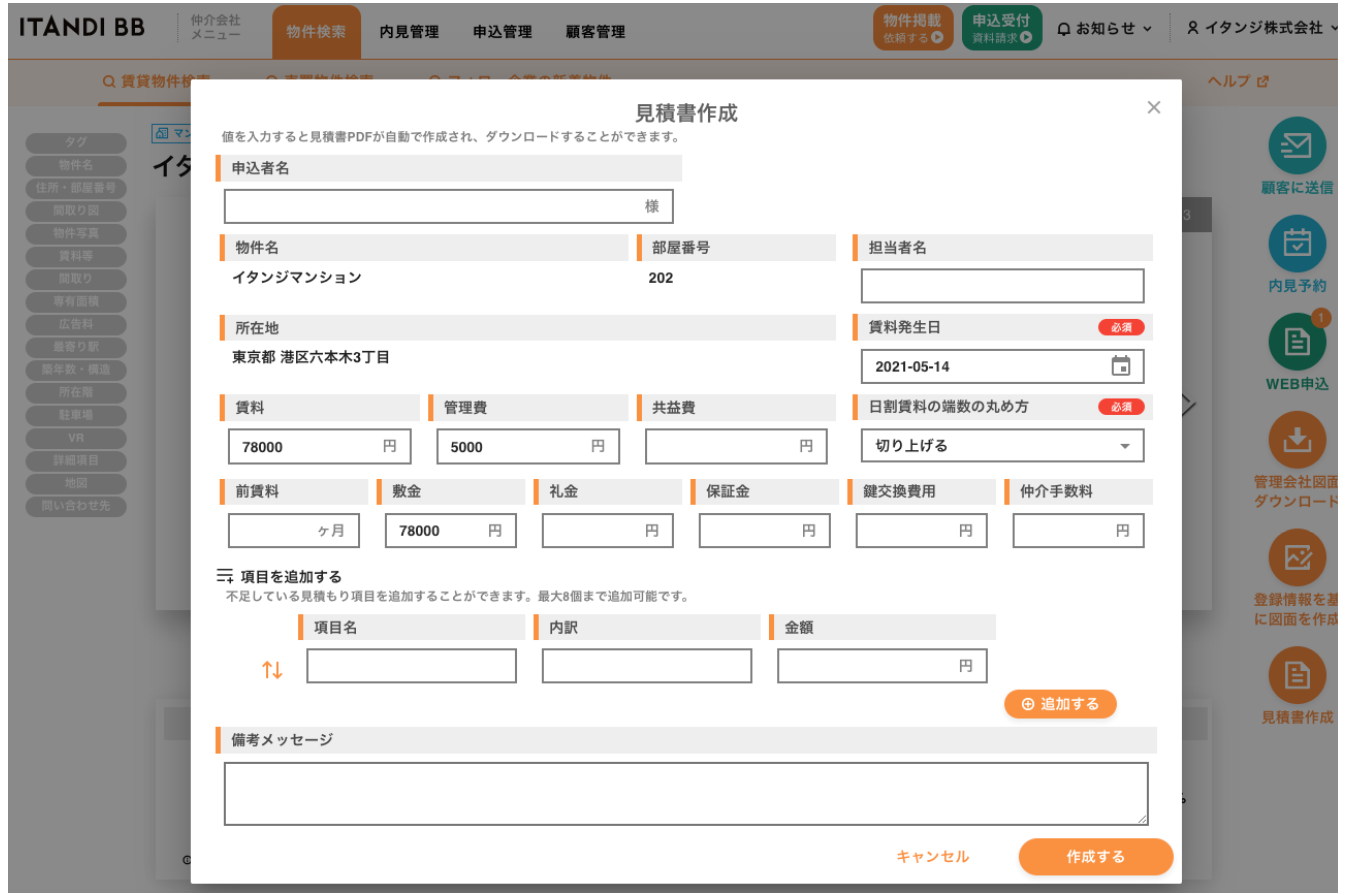Click the お知らせ bell notification
Viewport: 1350px width, 895px height.
[1105, 29]
